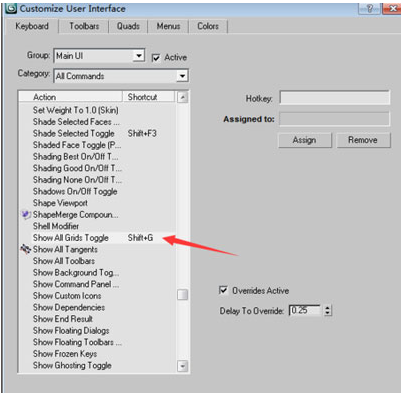The image size is (403, 393).
Task: Select 'Shaded Face Toggle (P...' action
Action: [77, 145]
